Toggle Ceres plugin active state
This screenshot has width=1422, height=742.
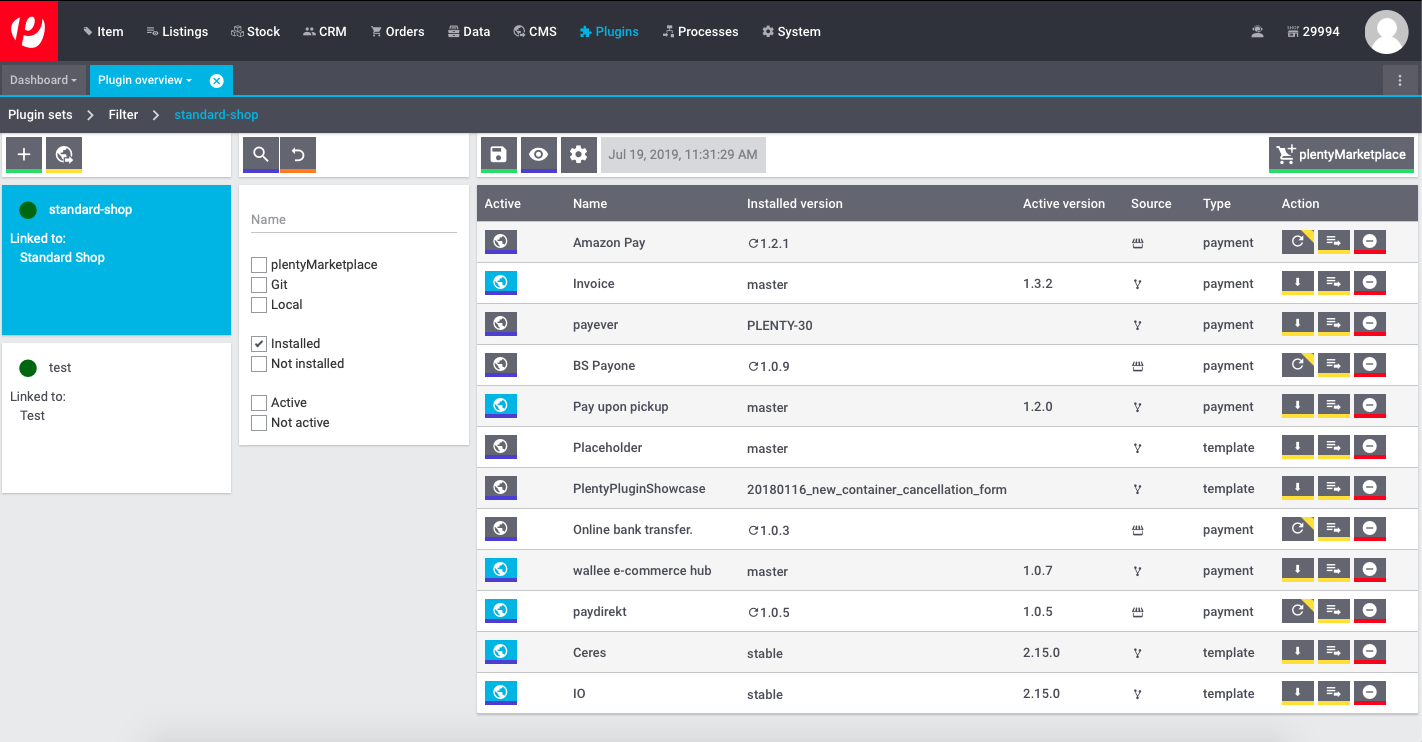[x=501, y=652]
